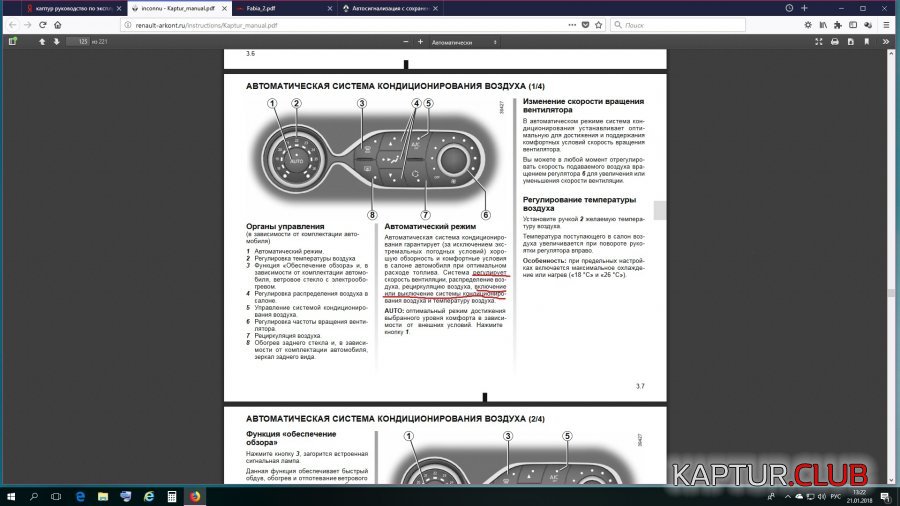
Task: Print the PDF document
Action: tap(835, 42)
